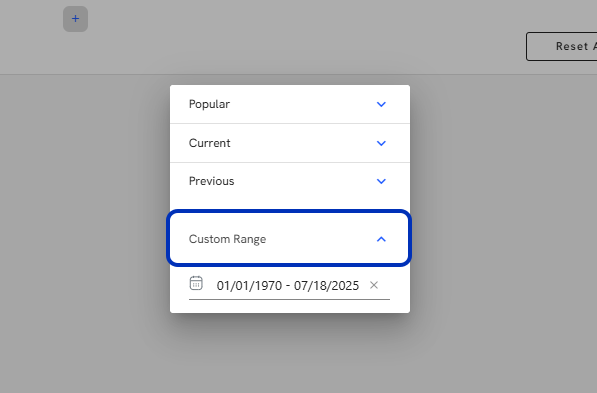Click the Reset button at top right
This screenshot has height=393, width=597.
click(562, 46)
